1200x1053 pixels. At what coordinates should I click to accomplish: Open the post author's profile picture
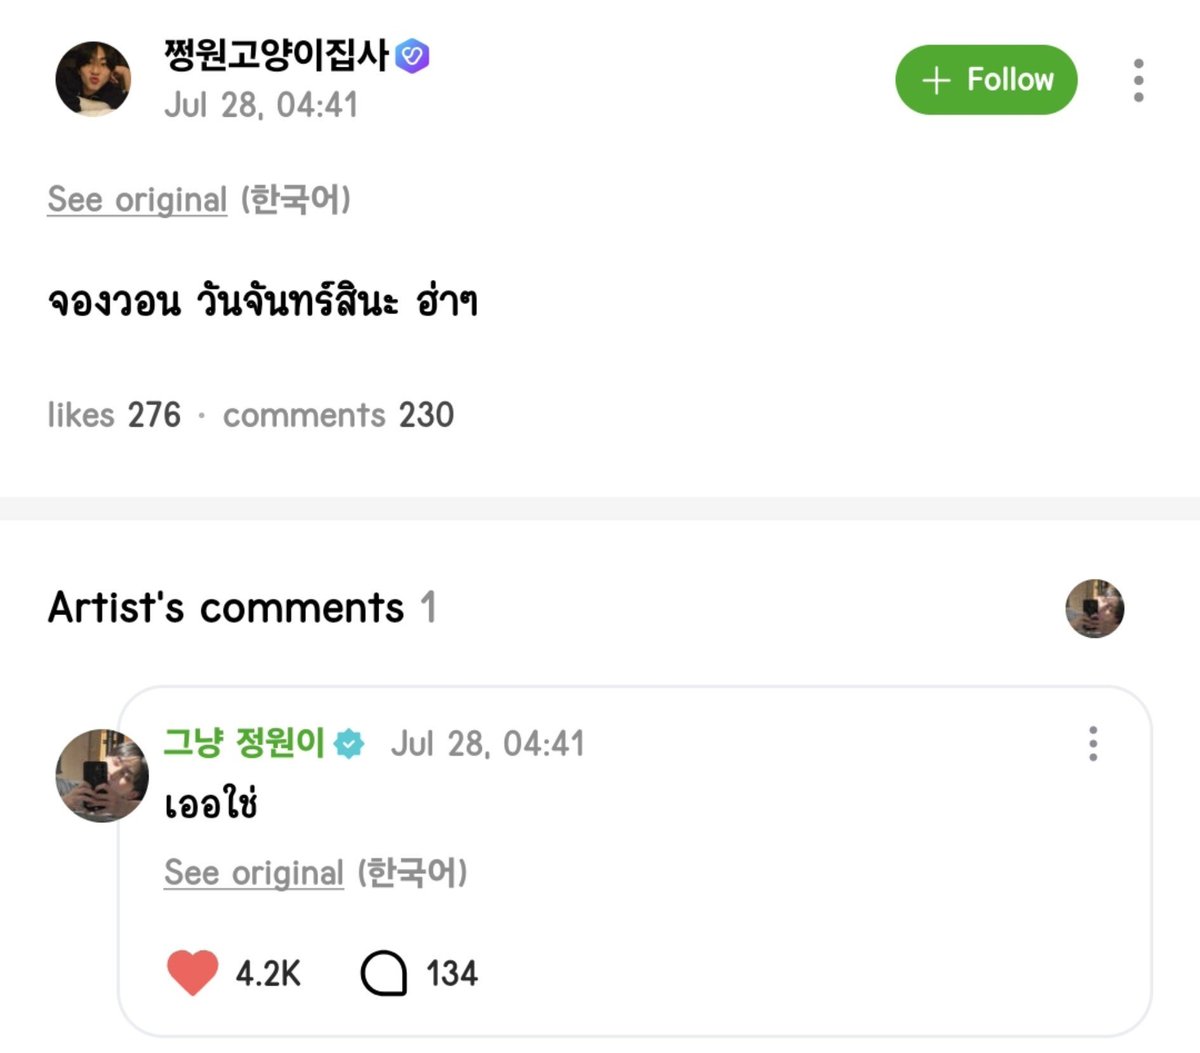(x=93, y=80)
